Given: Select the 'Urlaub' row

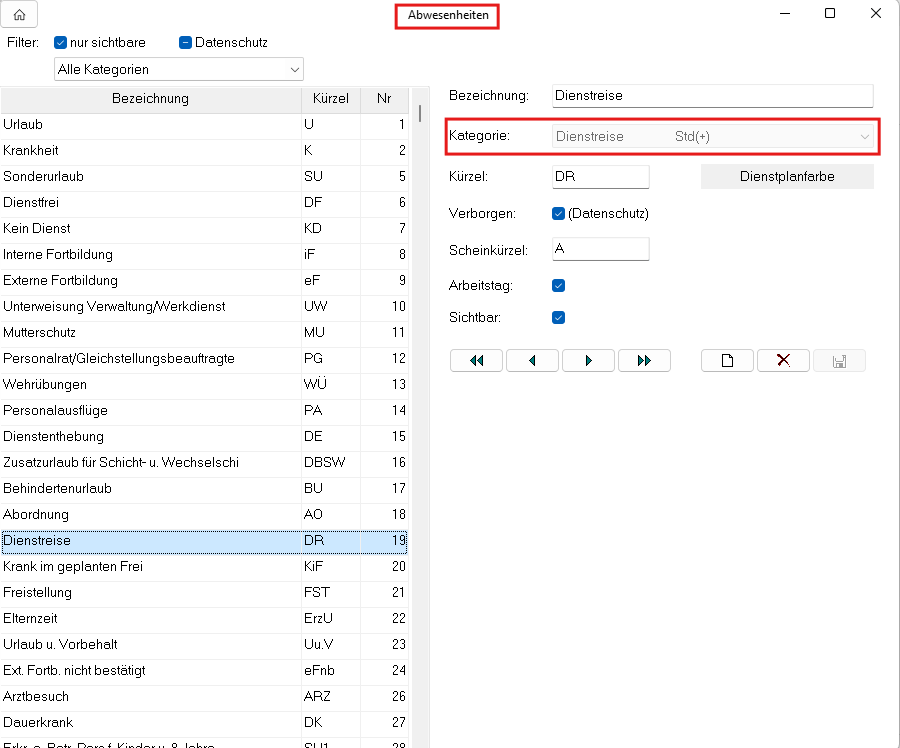Looking at the screenshot, I should tap(204, 125).
